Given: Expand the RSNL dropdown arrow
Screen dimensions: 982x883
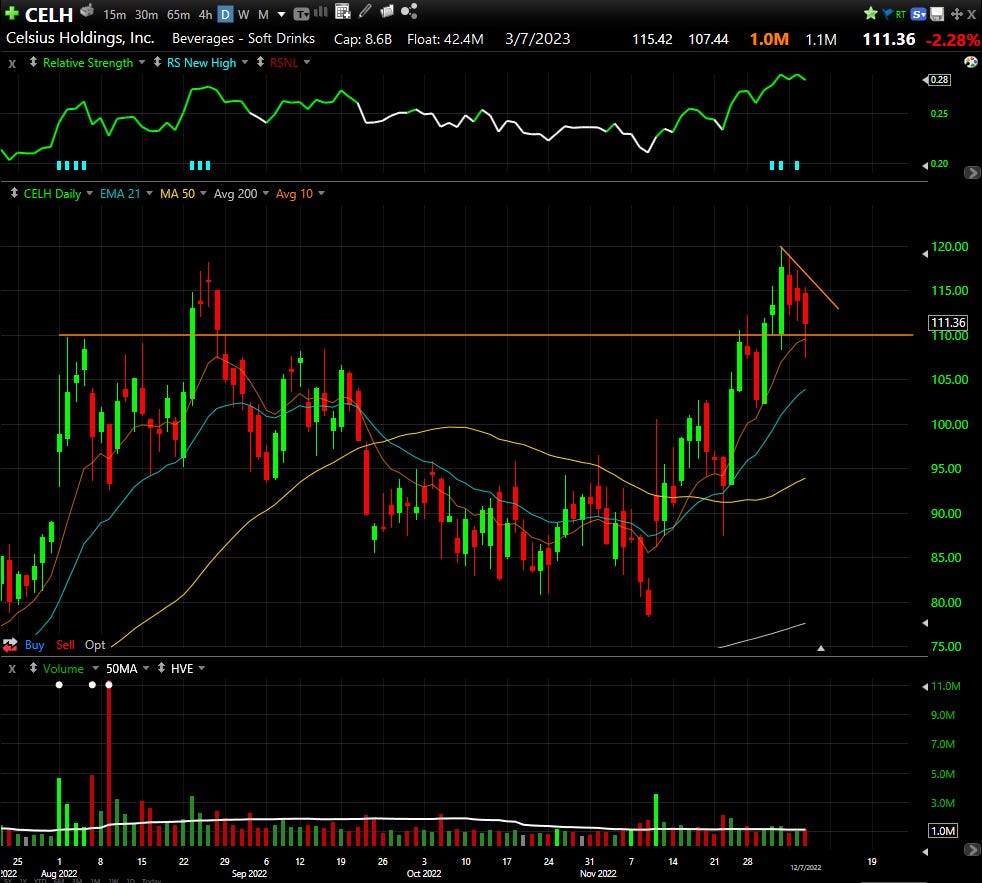Looking at the screenshot, I should [x=307, y=62].
